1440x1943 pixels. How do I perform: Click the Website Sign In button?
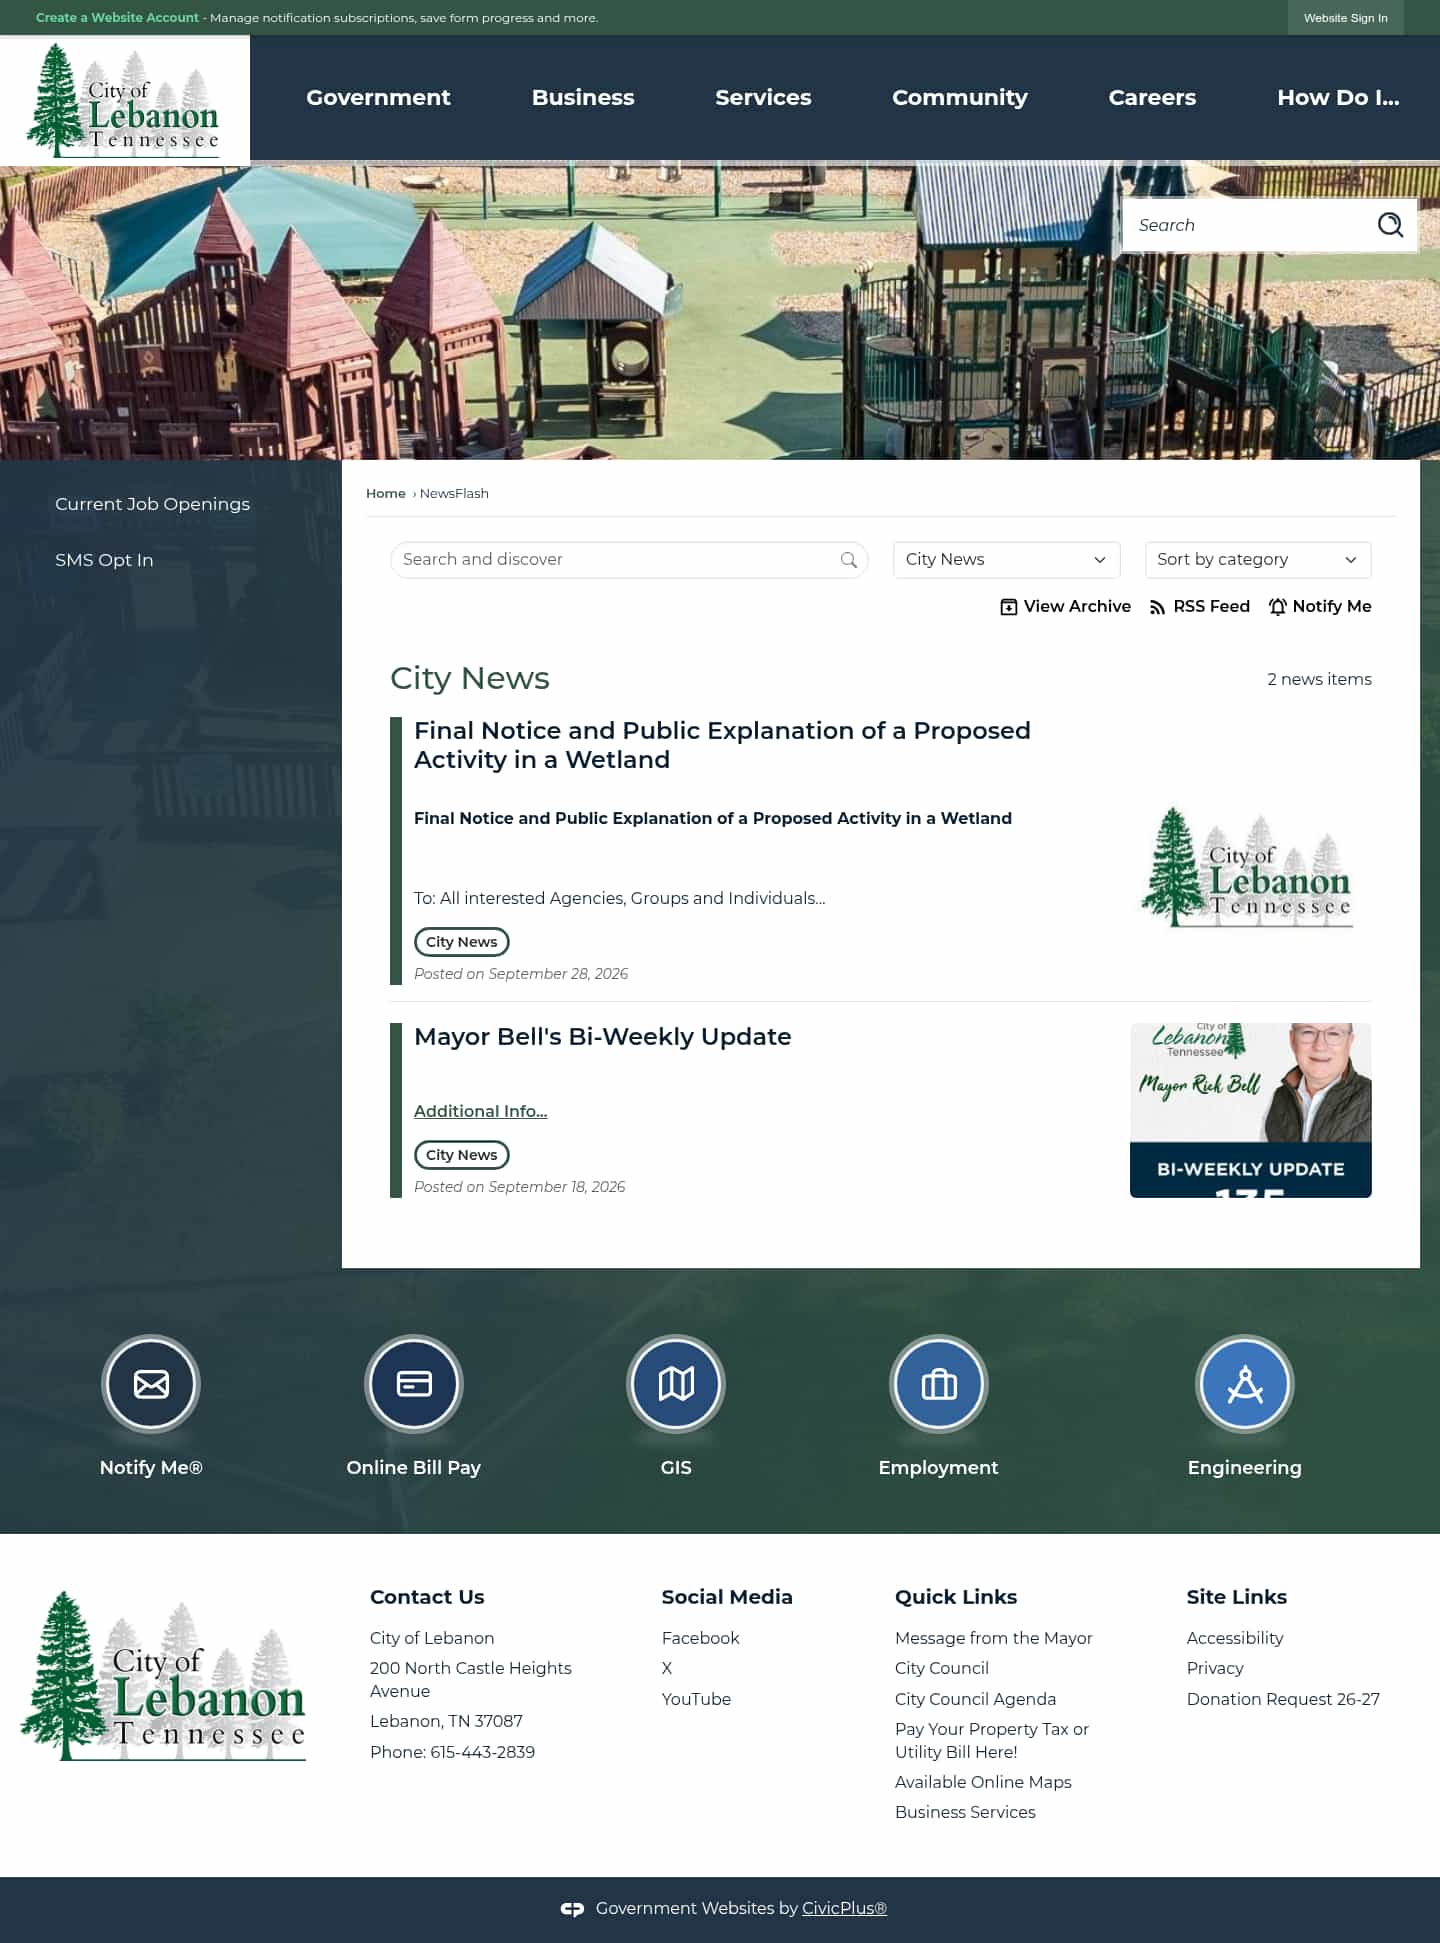tap(1345, 18)
